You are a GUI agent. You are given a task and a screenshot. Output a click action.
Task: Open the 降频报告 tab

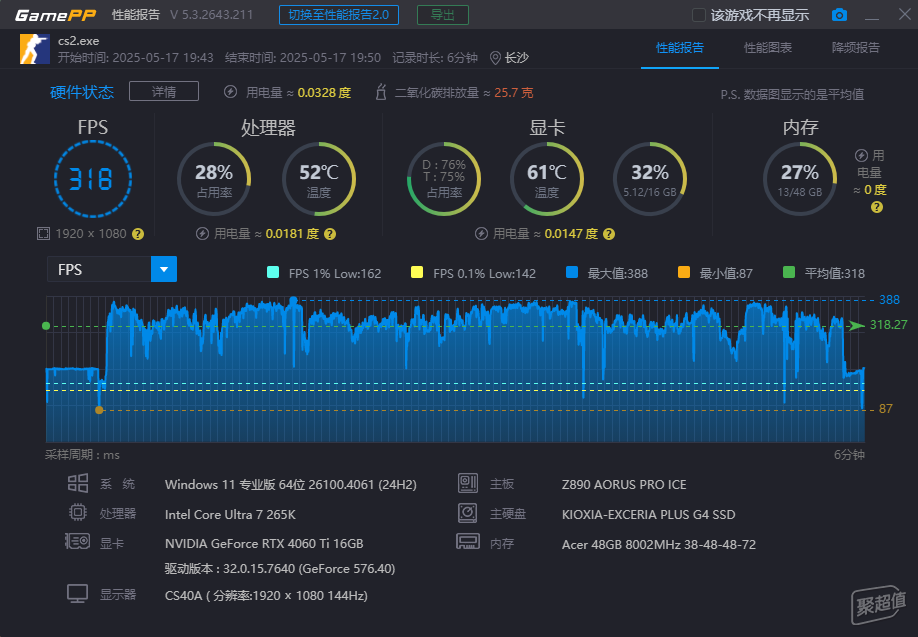click(856, 48)
